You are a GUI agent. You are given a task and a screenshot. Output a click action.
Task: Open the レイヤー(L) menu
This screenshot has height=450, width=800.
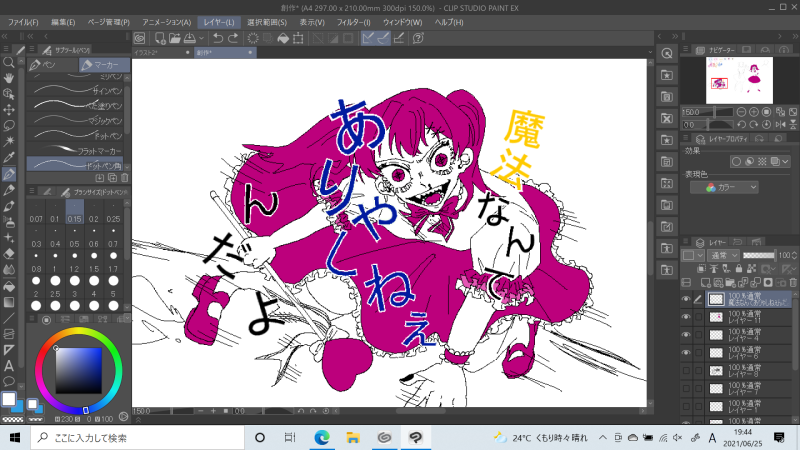[x=218, y=22]
